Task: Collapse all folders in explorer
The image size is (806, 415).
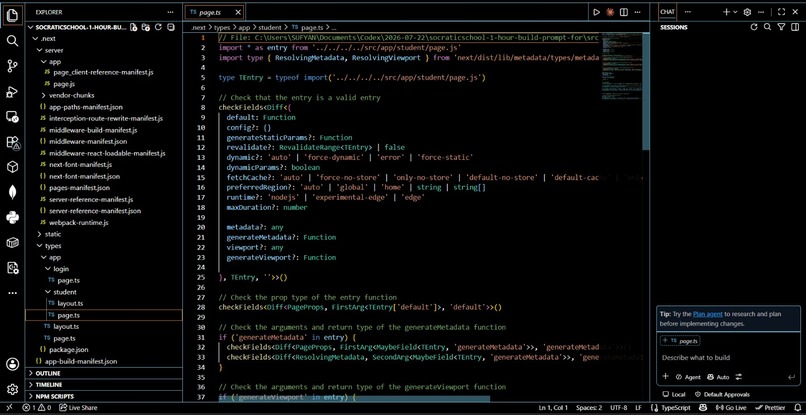Action: (171, 27)
